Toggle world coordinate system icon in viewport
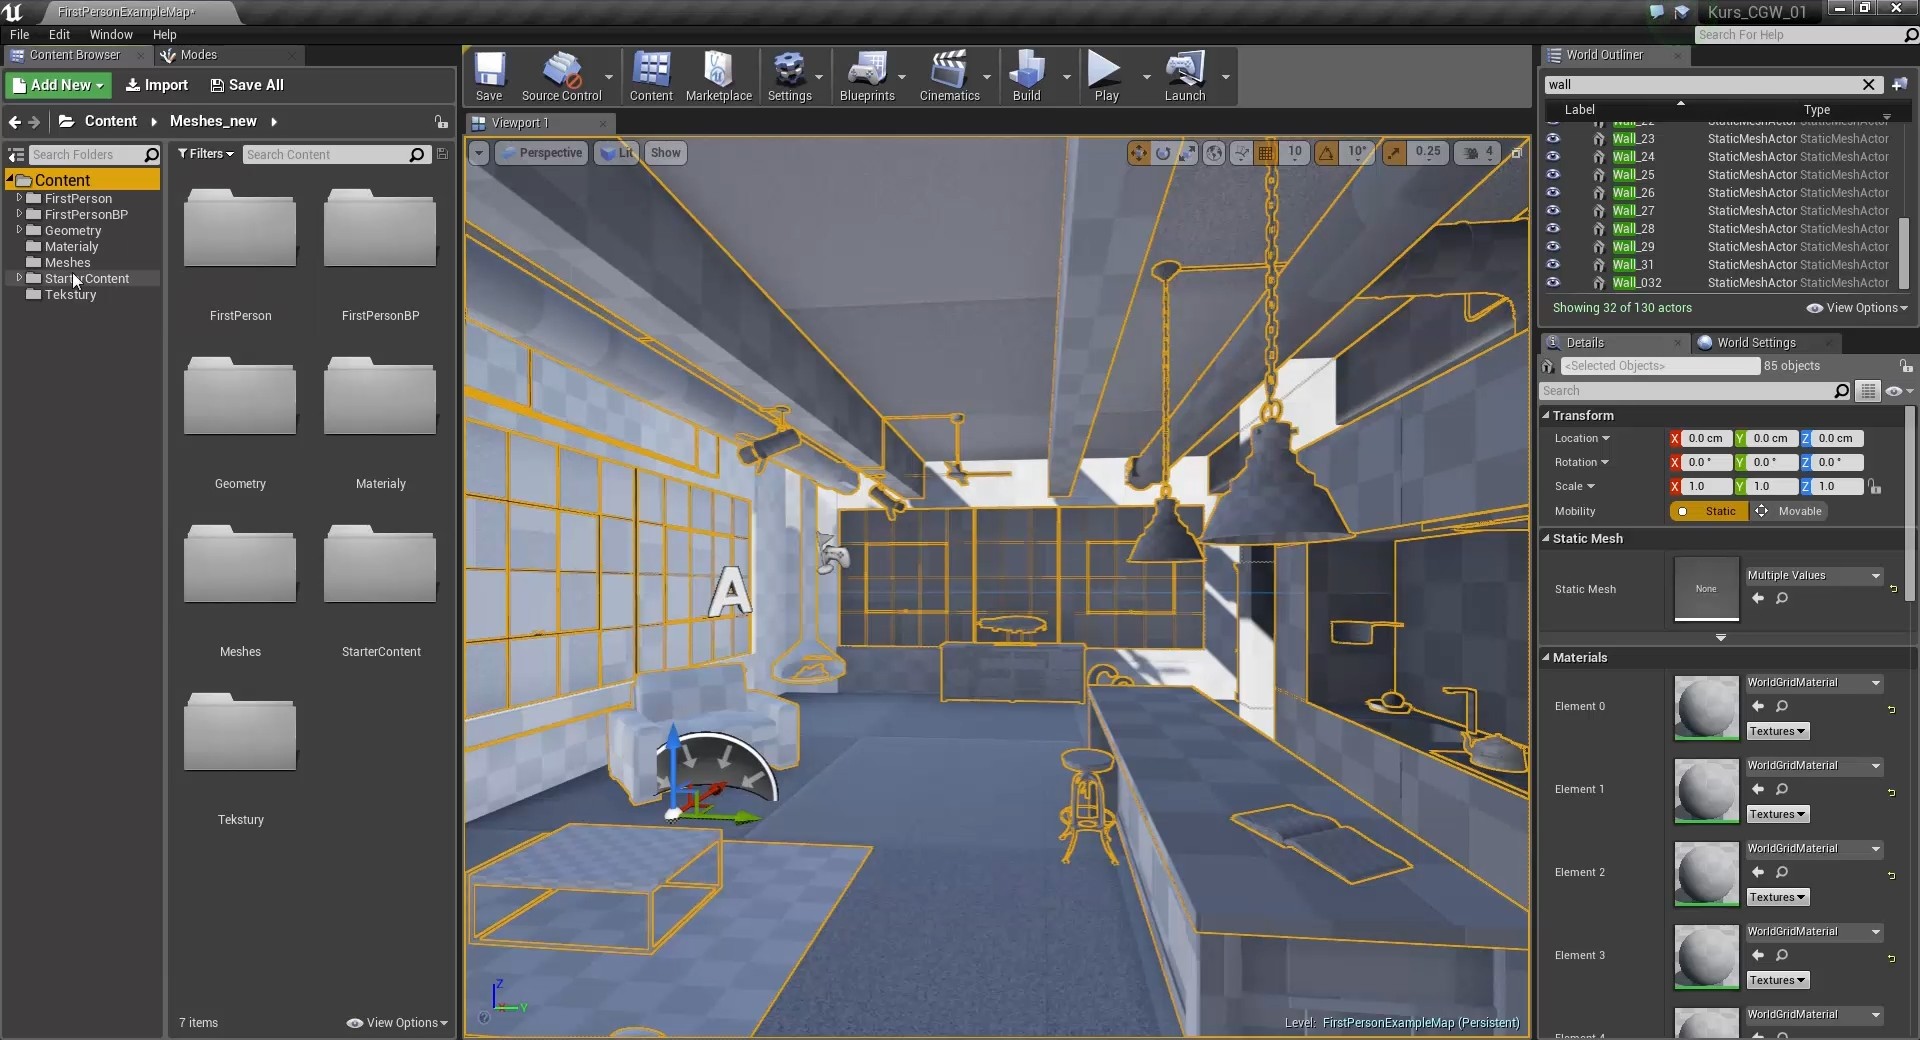The height and width of the screenshot is (1040, 1920). [x=1213, y=153]
